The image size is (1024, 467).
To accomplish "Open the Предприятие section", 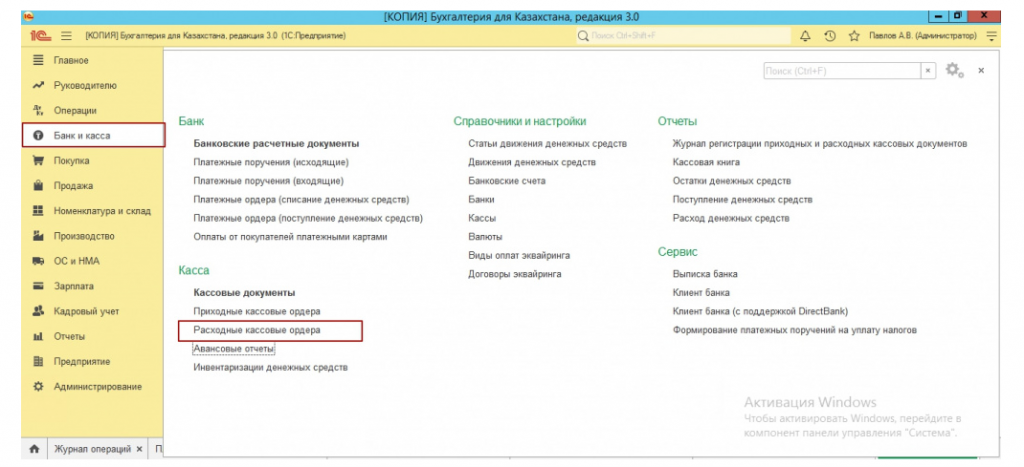I will pyautogui.click(x=93, y=362).
